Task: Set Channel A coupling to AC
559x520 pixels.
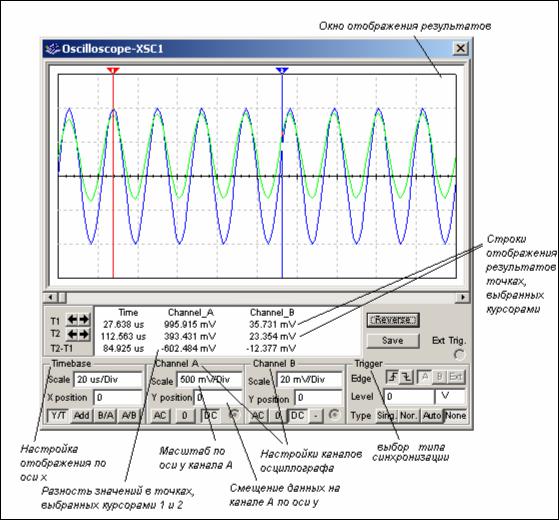Action: click(x=160, y=416)
